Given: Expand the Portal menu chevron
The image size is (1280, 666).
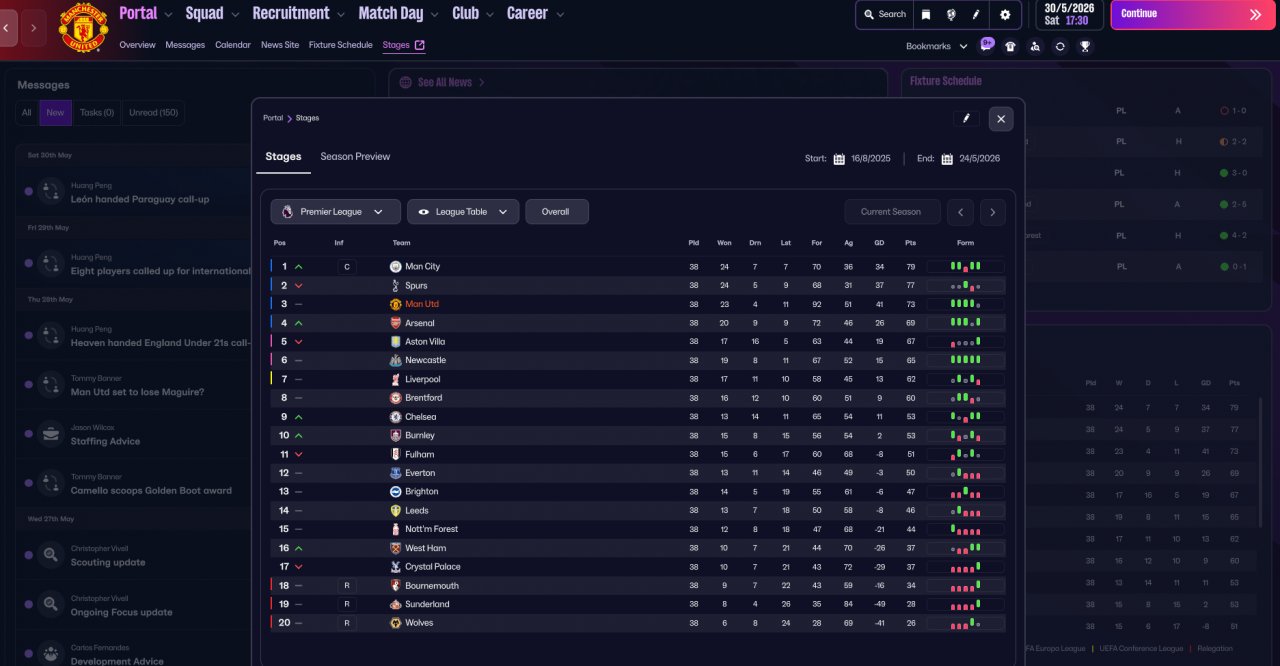Looking at the screenshot, I should [x=168, y=15].
